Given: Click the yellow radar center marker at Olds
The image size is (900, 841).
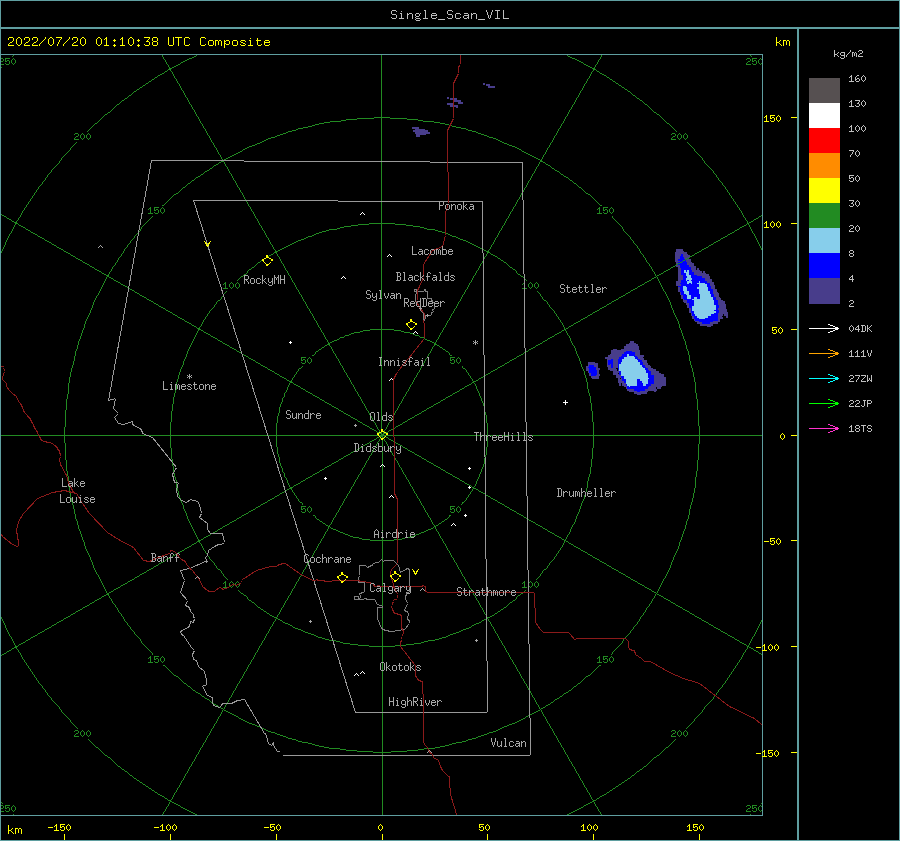Looking at the screenshot, I should [382, 435].
